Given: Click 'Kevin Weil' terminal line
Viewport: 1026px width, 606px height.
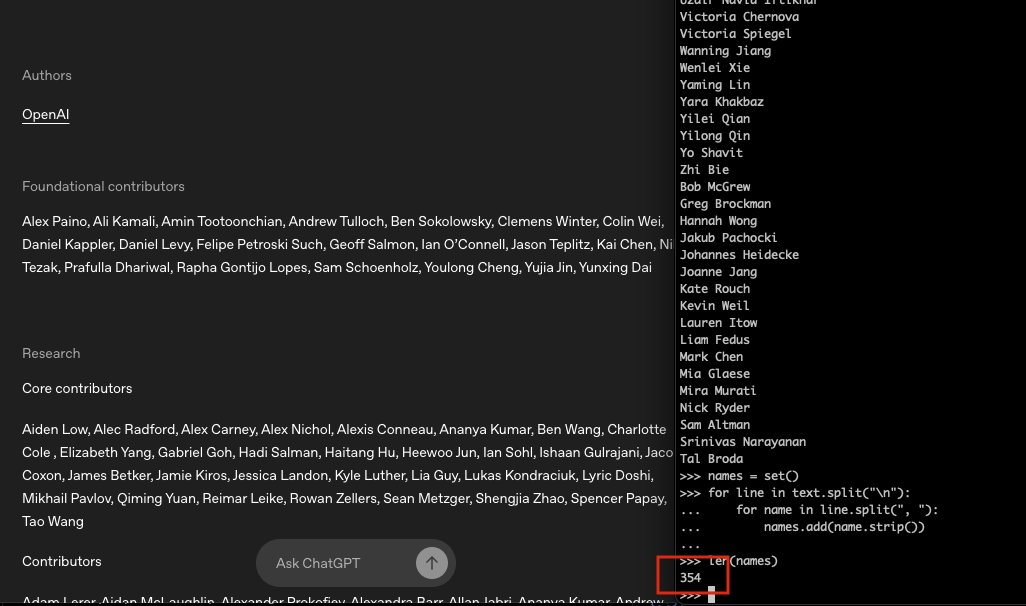Looking at the screenshot, I should coord(715,306).
